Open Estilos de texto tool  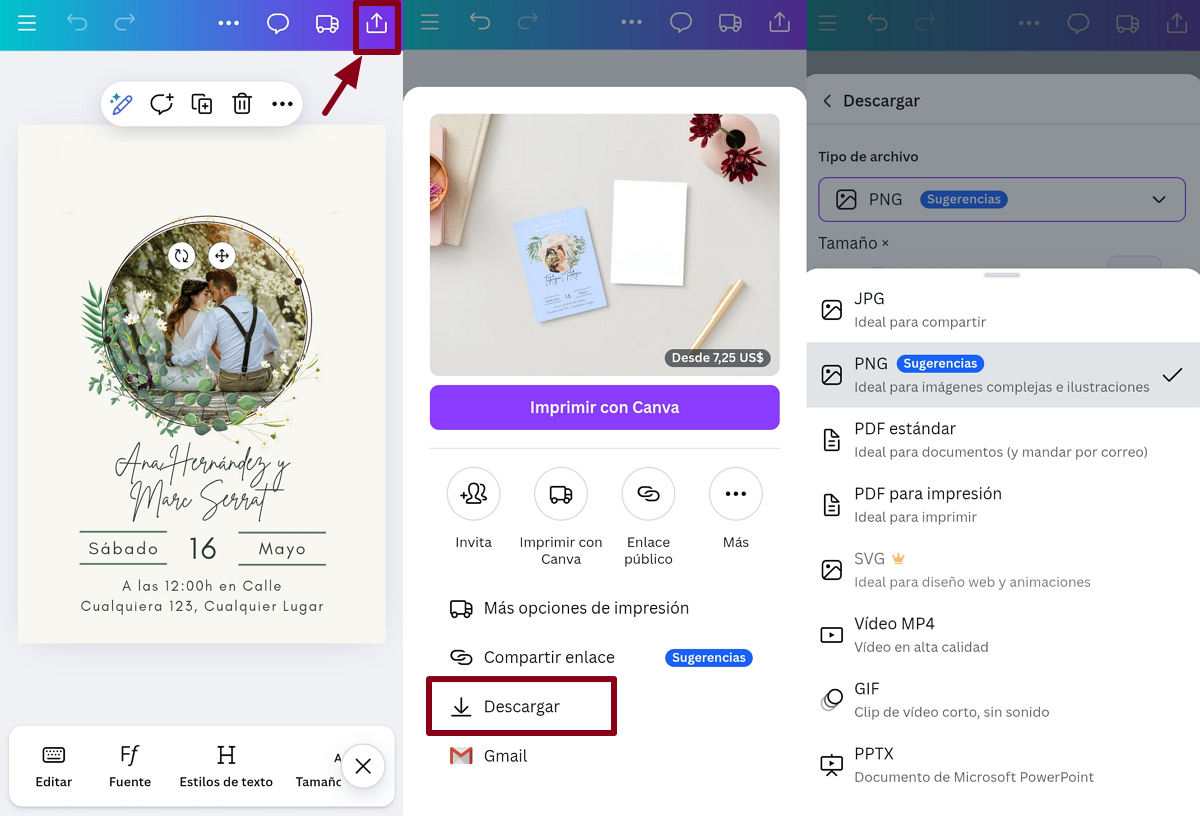pyautogui.click(x=226, y=767)
